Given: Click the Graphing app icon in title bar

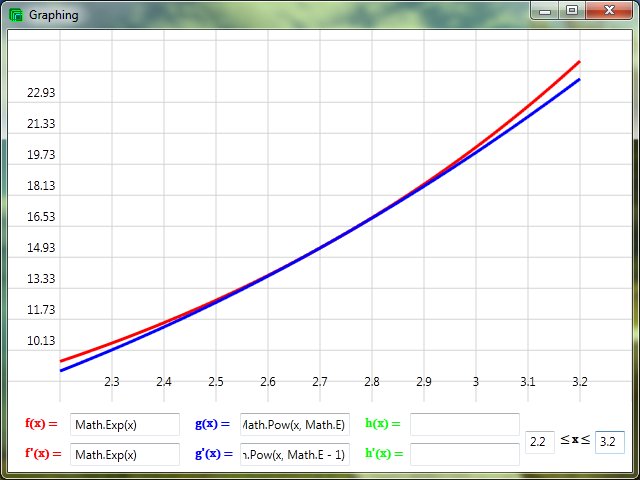Looking at the screenshot, I should (16, 15).
